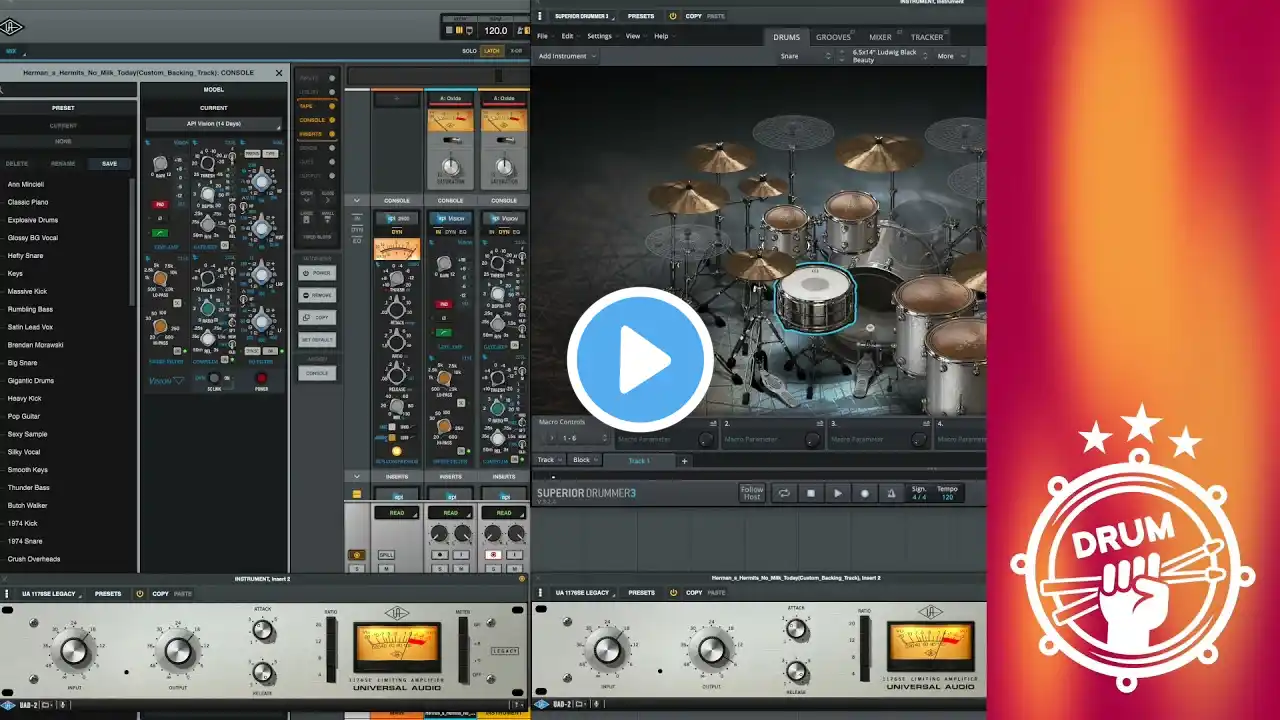Click the Power button in the console strip options

317,273
